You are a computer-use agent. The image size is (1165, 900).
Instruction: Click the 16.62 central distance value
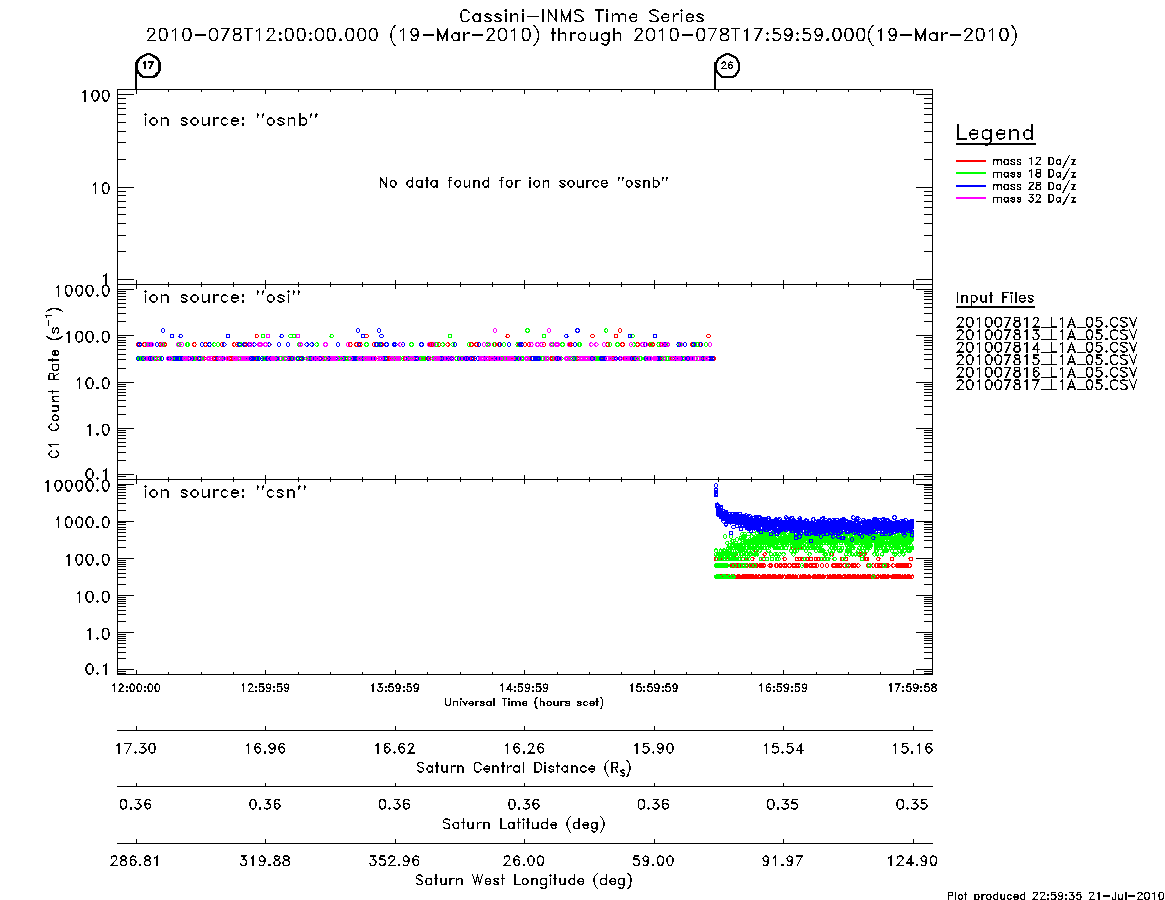click(x=395, y=748)
